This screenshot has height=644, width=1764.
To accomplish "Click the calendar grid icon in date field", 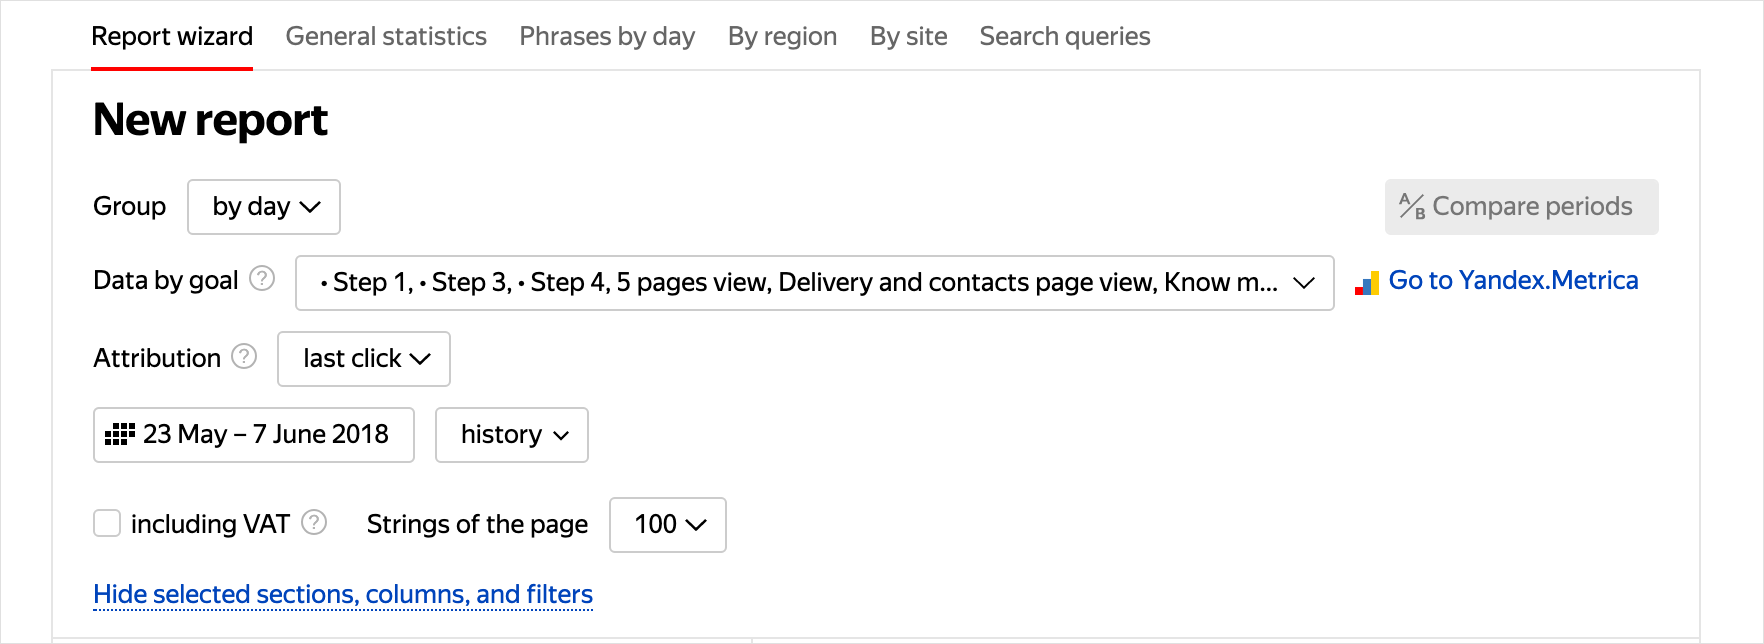I will (120, 434).
